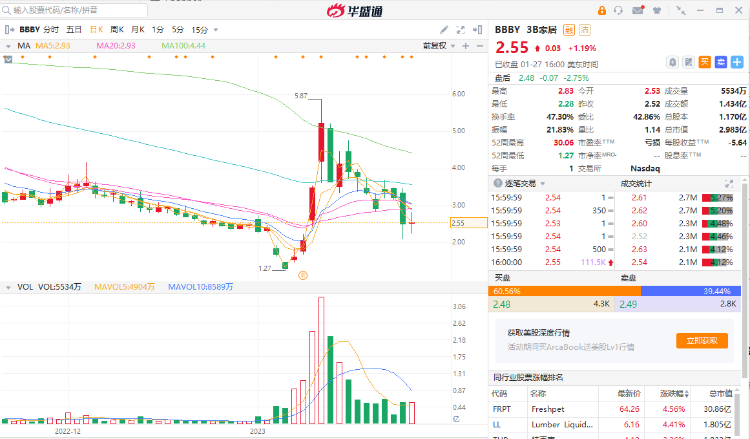Zoom out chart with minus icon

pos(480,46)
